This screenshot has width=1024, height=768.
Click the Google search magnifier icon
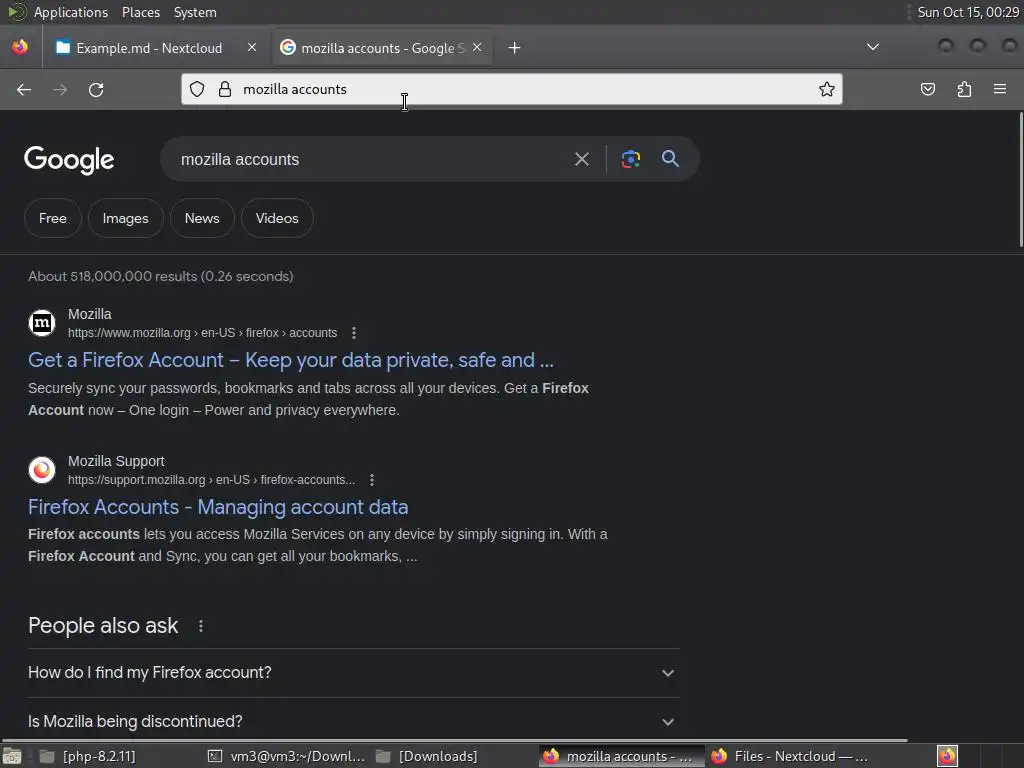tap(670, 159)
